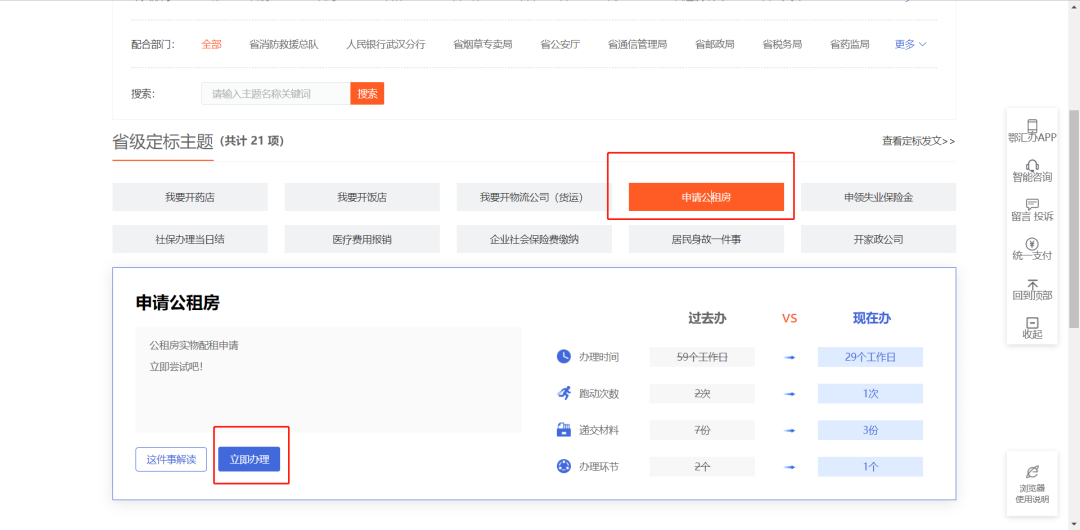Open 智能咨询 headset icon
This screenshot has width=1080, height=530.
(1032, 166)
